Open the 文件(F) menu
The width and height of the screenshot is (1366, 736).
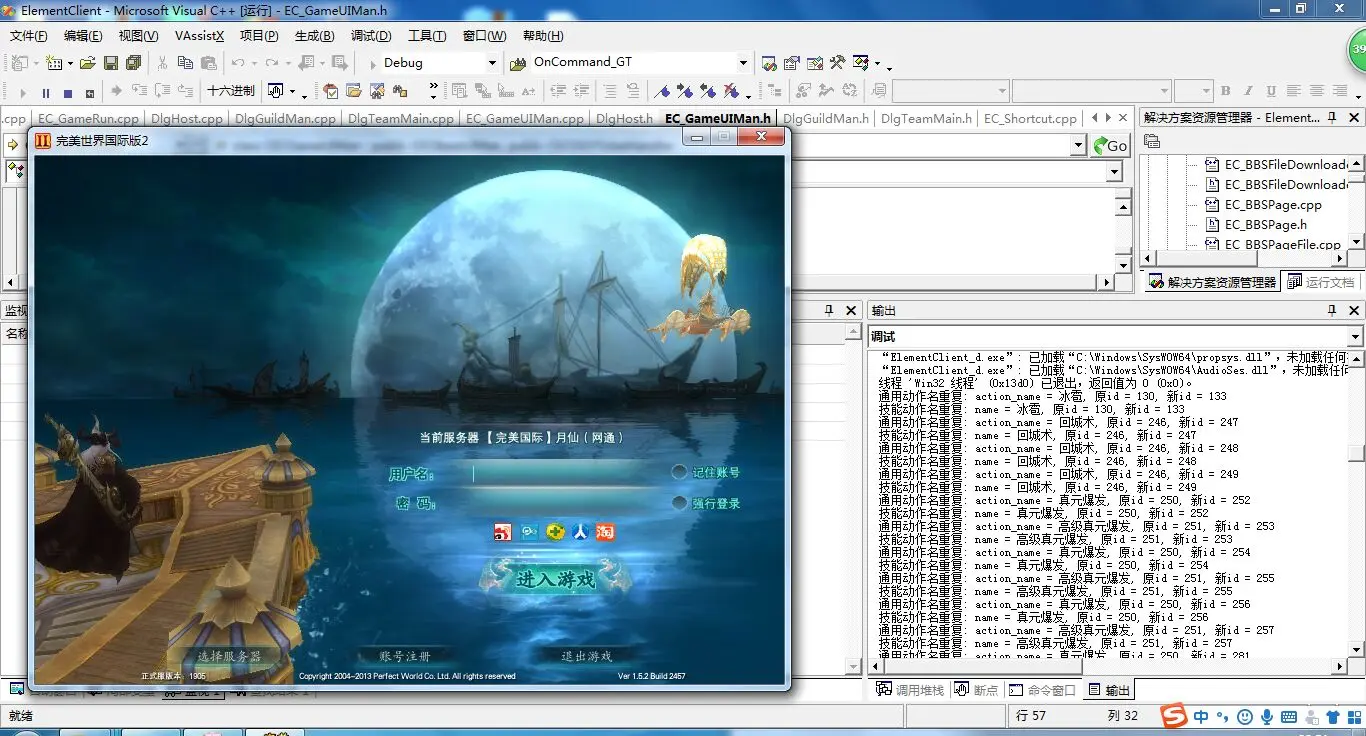click(x=29, y=36)
